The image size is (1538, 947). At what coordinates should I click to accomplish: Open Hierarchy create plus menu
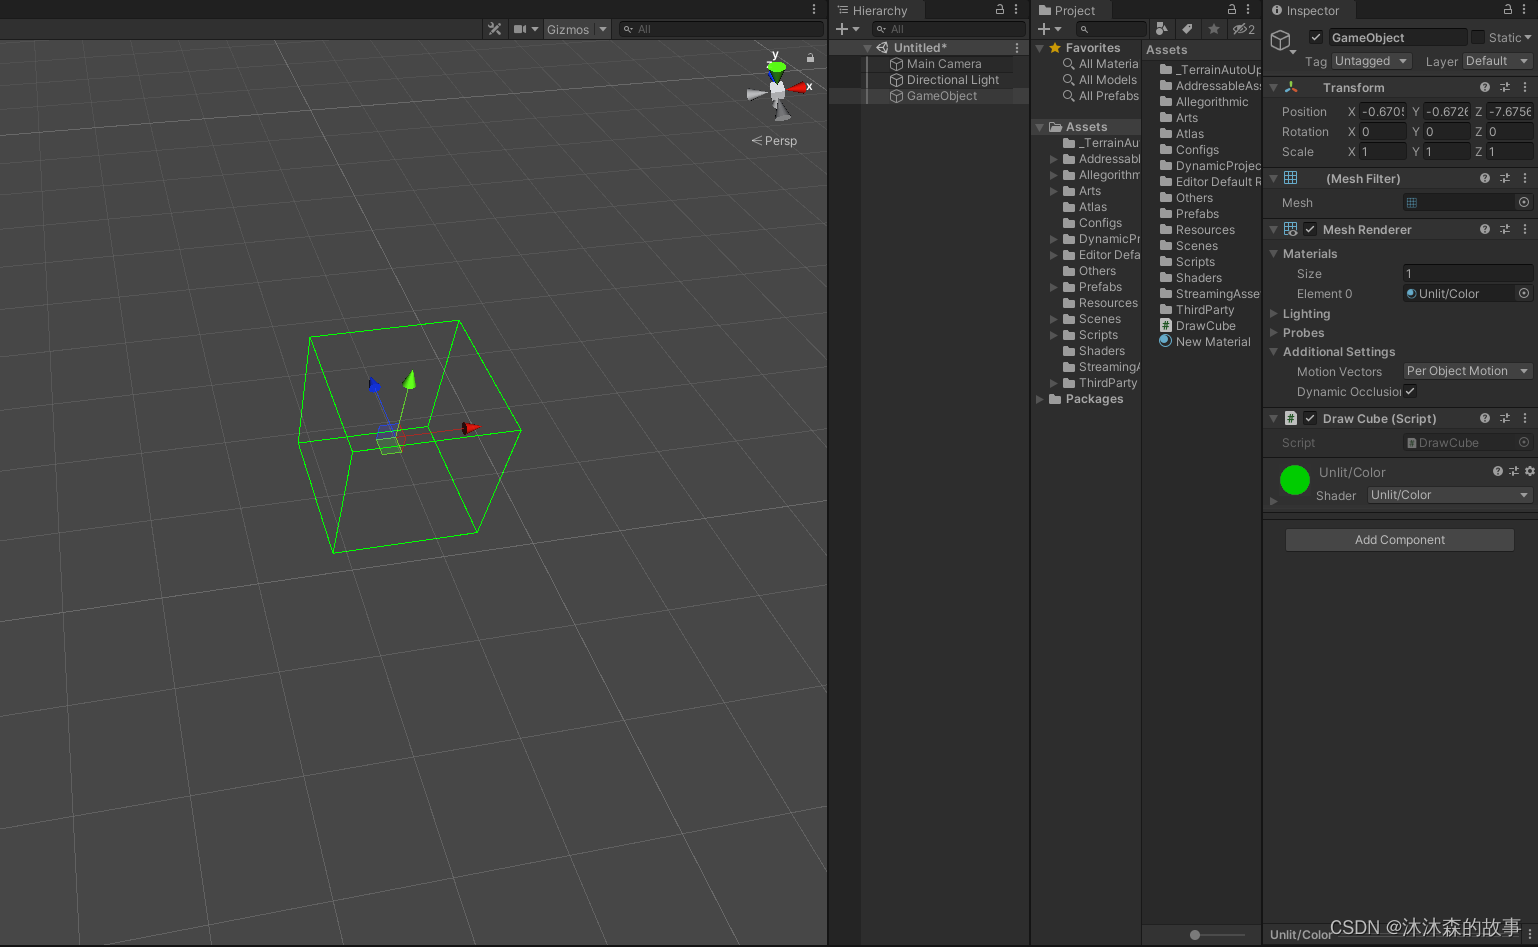(x=848, y=29)
